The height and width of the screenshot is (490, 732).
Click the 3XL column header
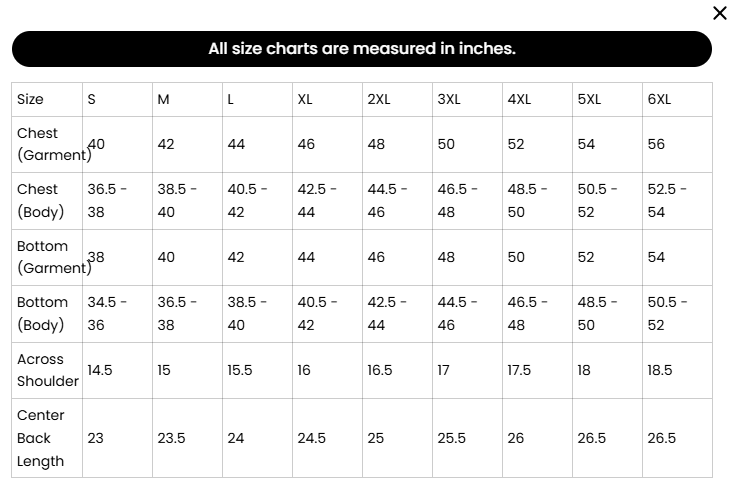coord(467,99)
